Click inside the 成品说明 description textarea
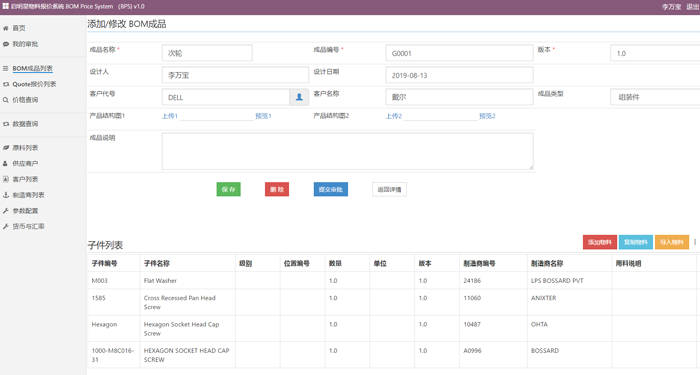This screenshot has height=375, width=700. [x=347, y=151]
